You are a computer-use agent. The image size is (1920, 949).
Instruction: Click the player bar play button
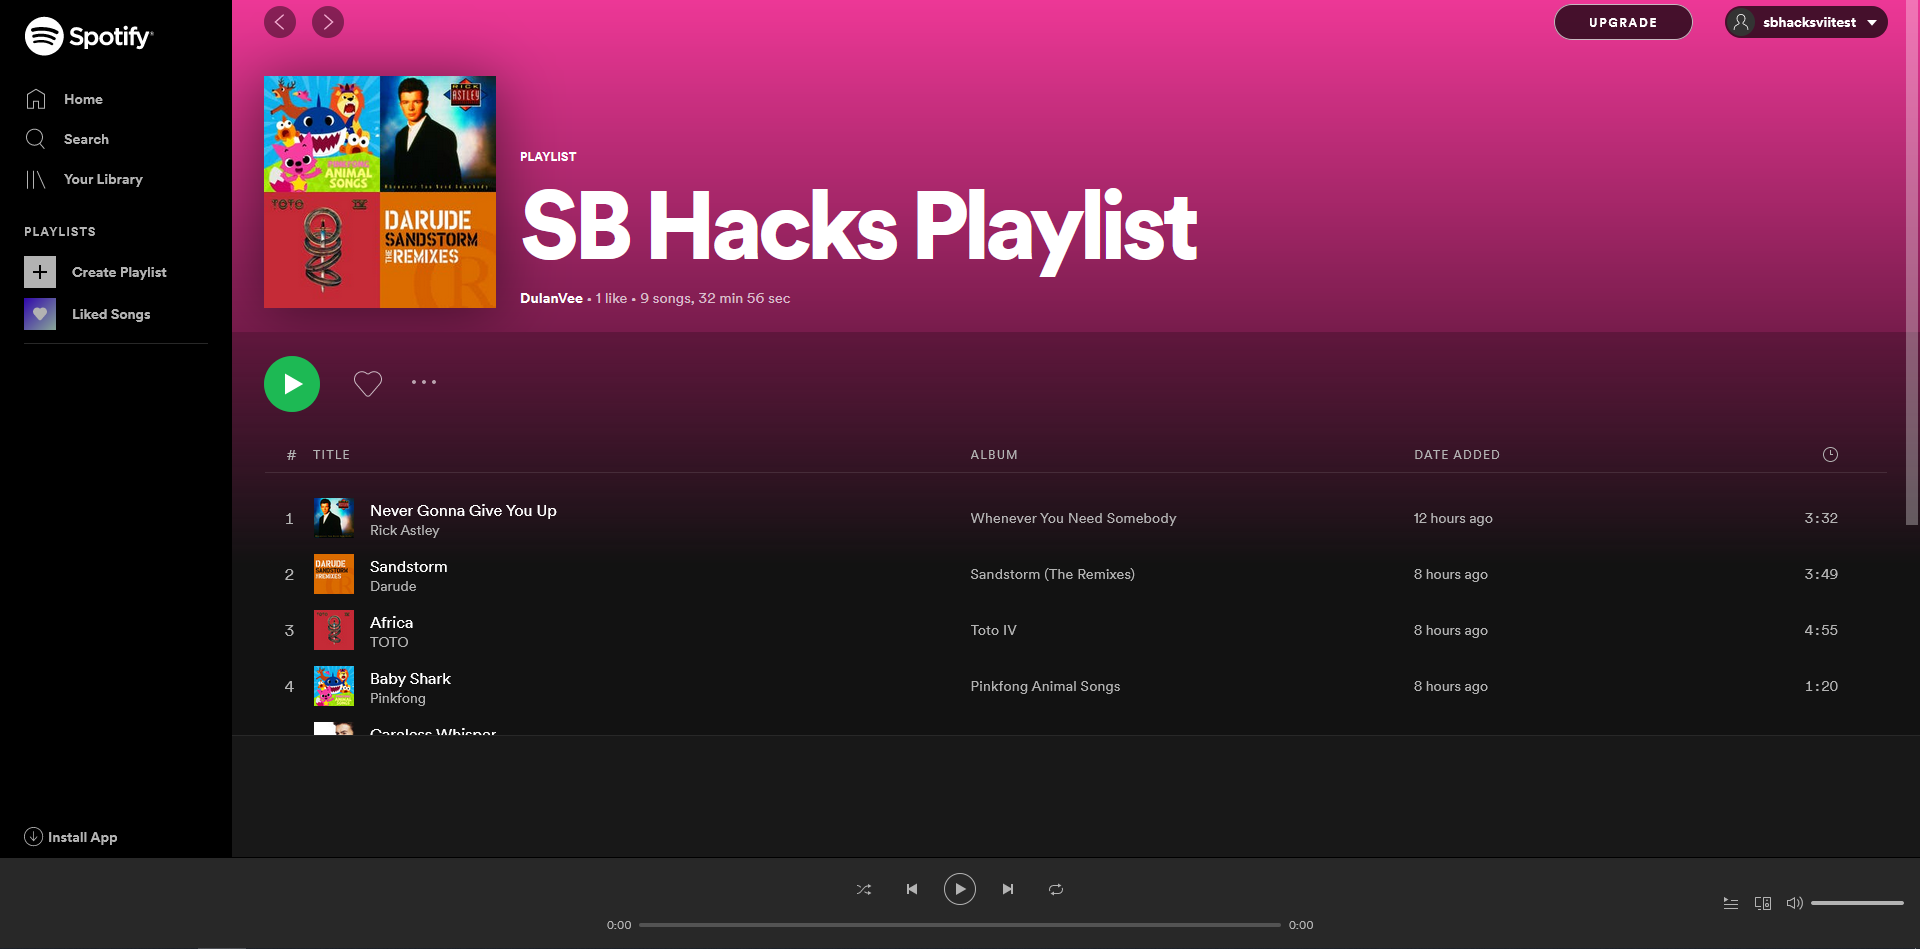click(960, 889)
